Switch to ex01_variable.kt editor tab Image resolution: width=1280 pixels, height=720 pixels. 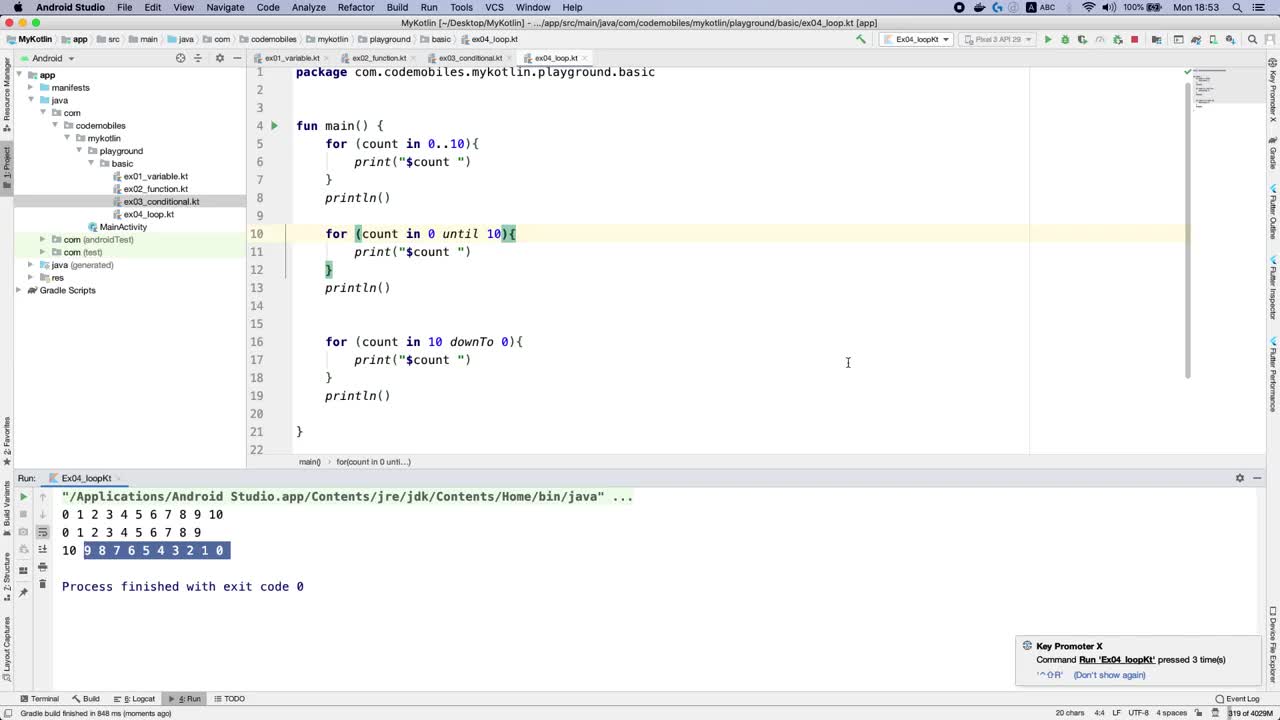tap(292, 58)
